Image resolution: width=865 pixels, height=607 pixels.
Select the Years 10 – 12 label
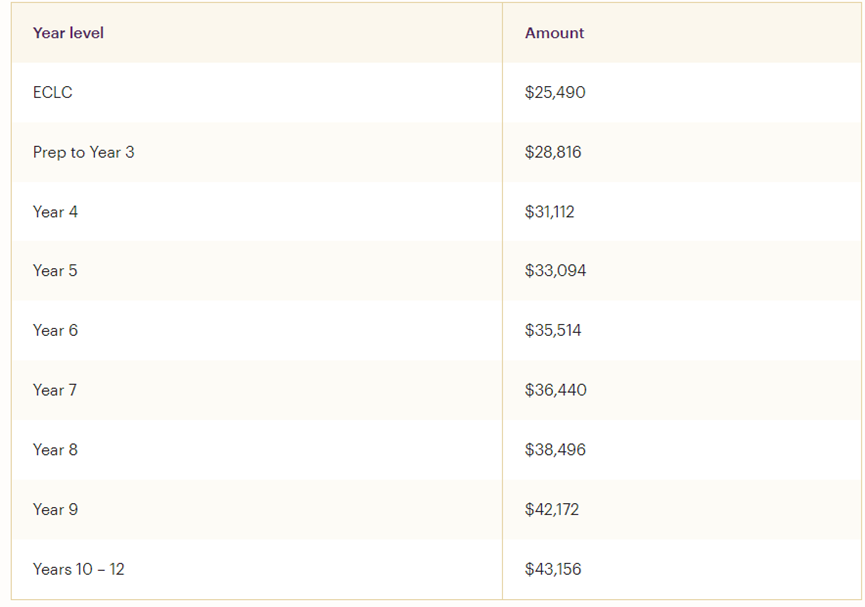click(x=78, y=569)
